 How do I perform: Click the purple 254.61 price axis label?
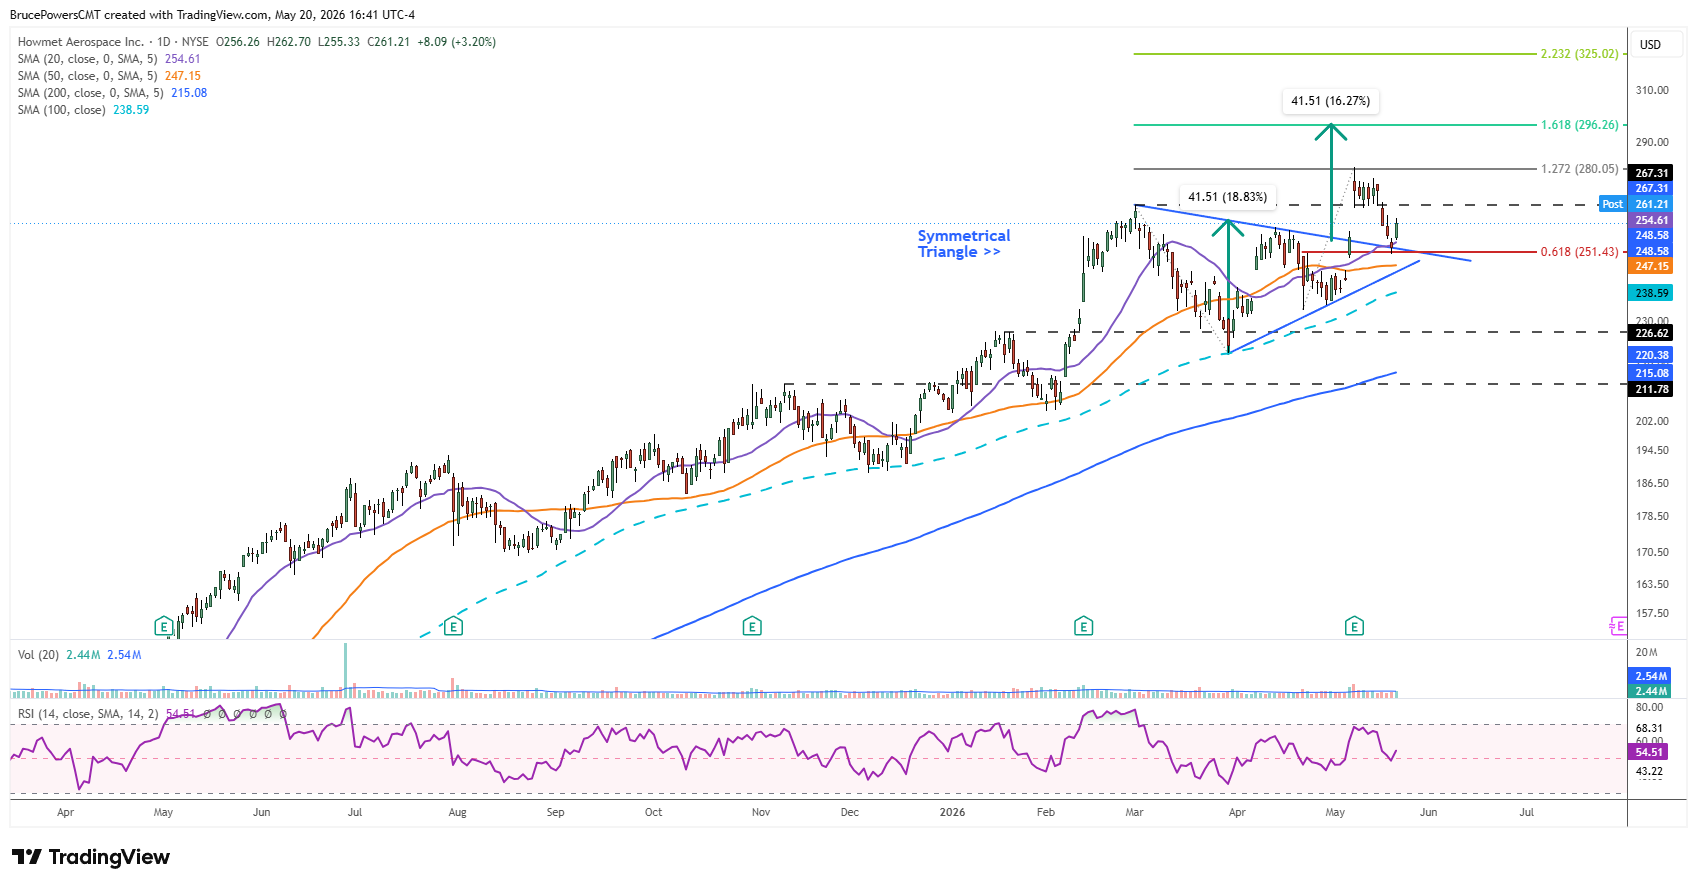tap(1651, 220)
